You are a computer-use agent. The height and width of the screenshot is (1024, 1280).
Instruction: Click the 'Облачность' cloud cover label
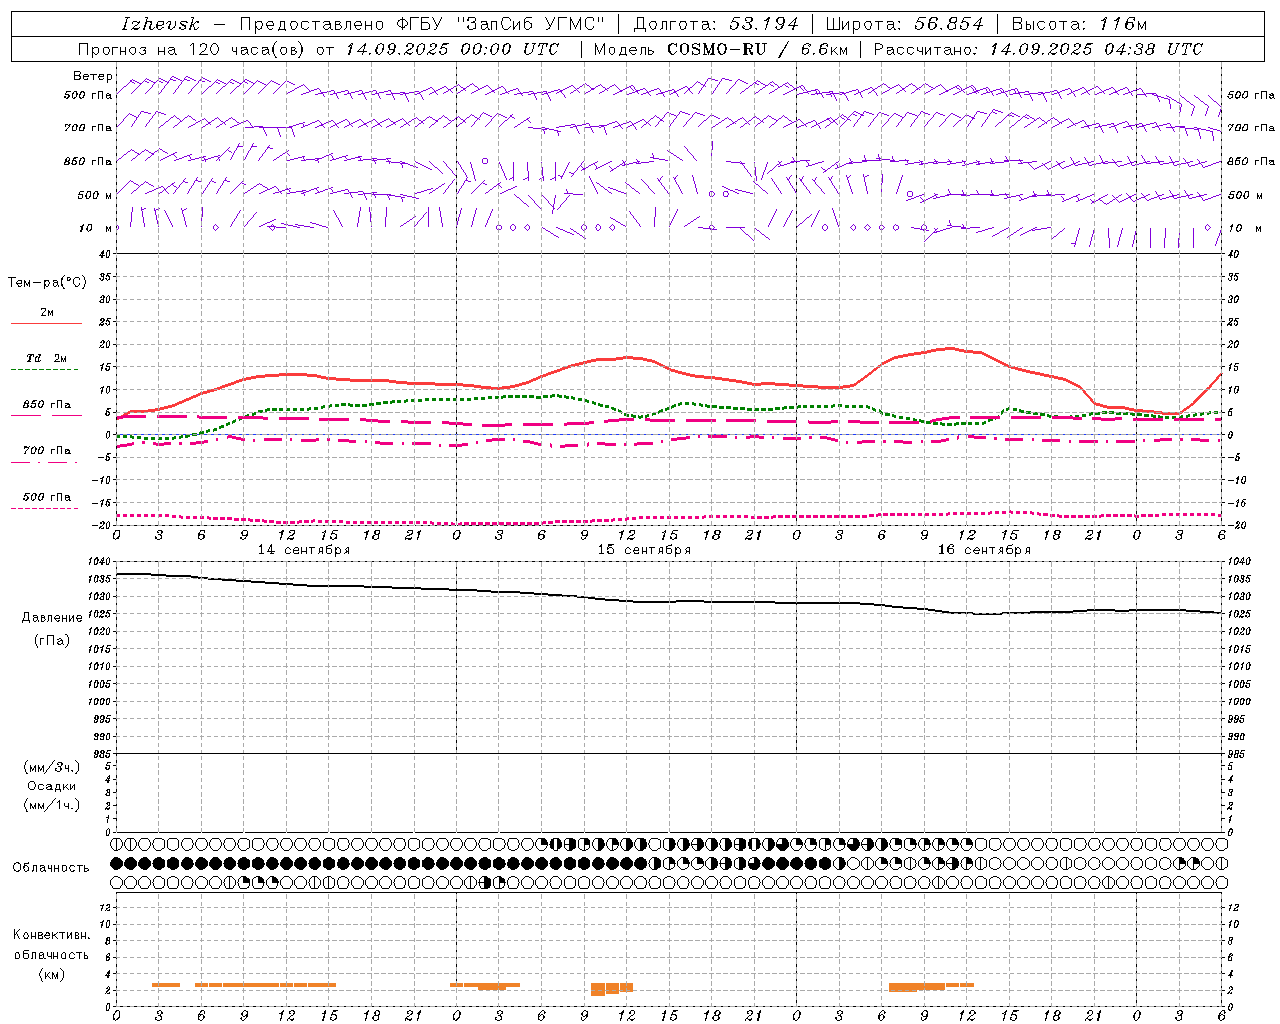tap(51, 868)
